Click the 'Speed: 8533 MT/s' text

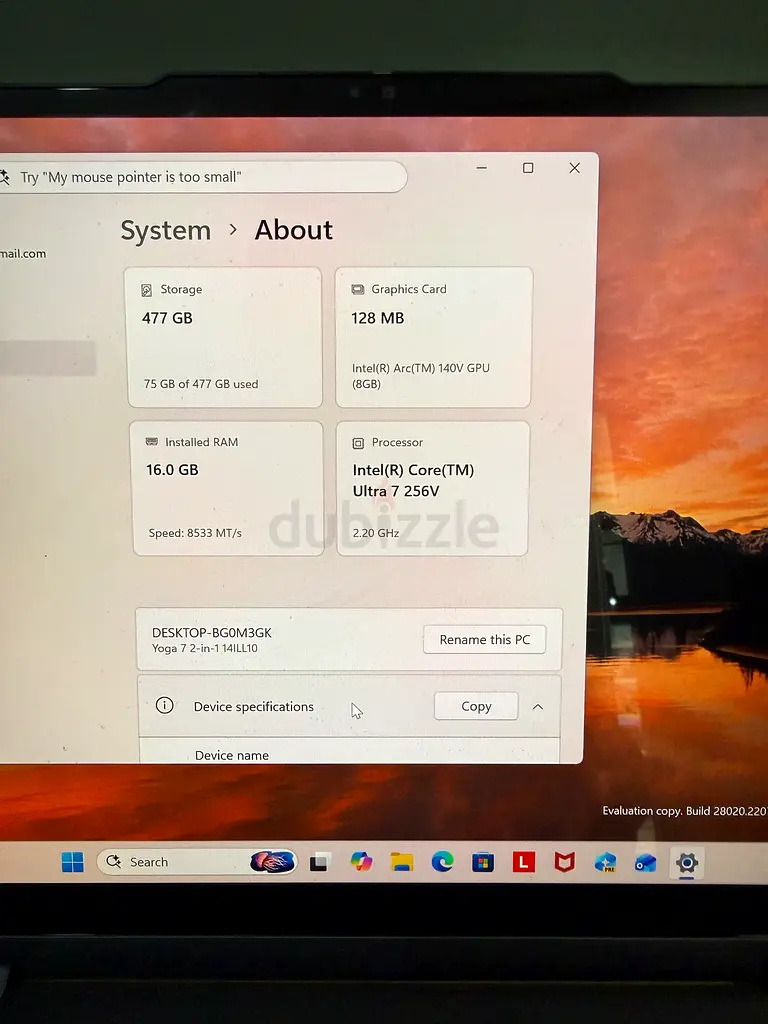195,533
